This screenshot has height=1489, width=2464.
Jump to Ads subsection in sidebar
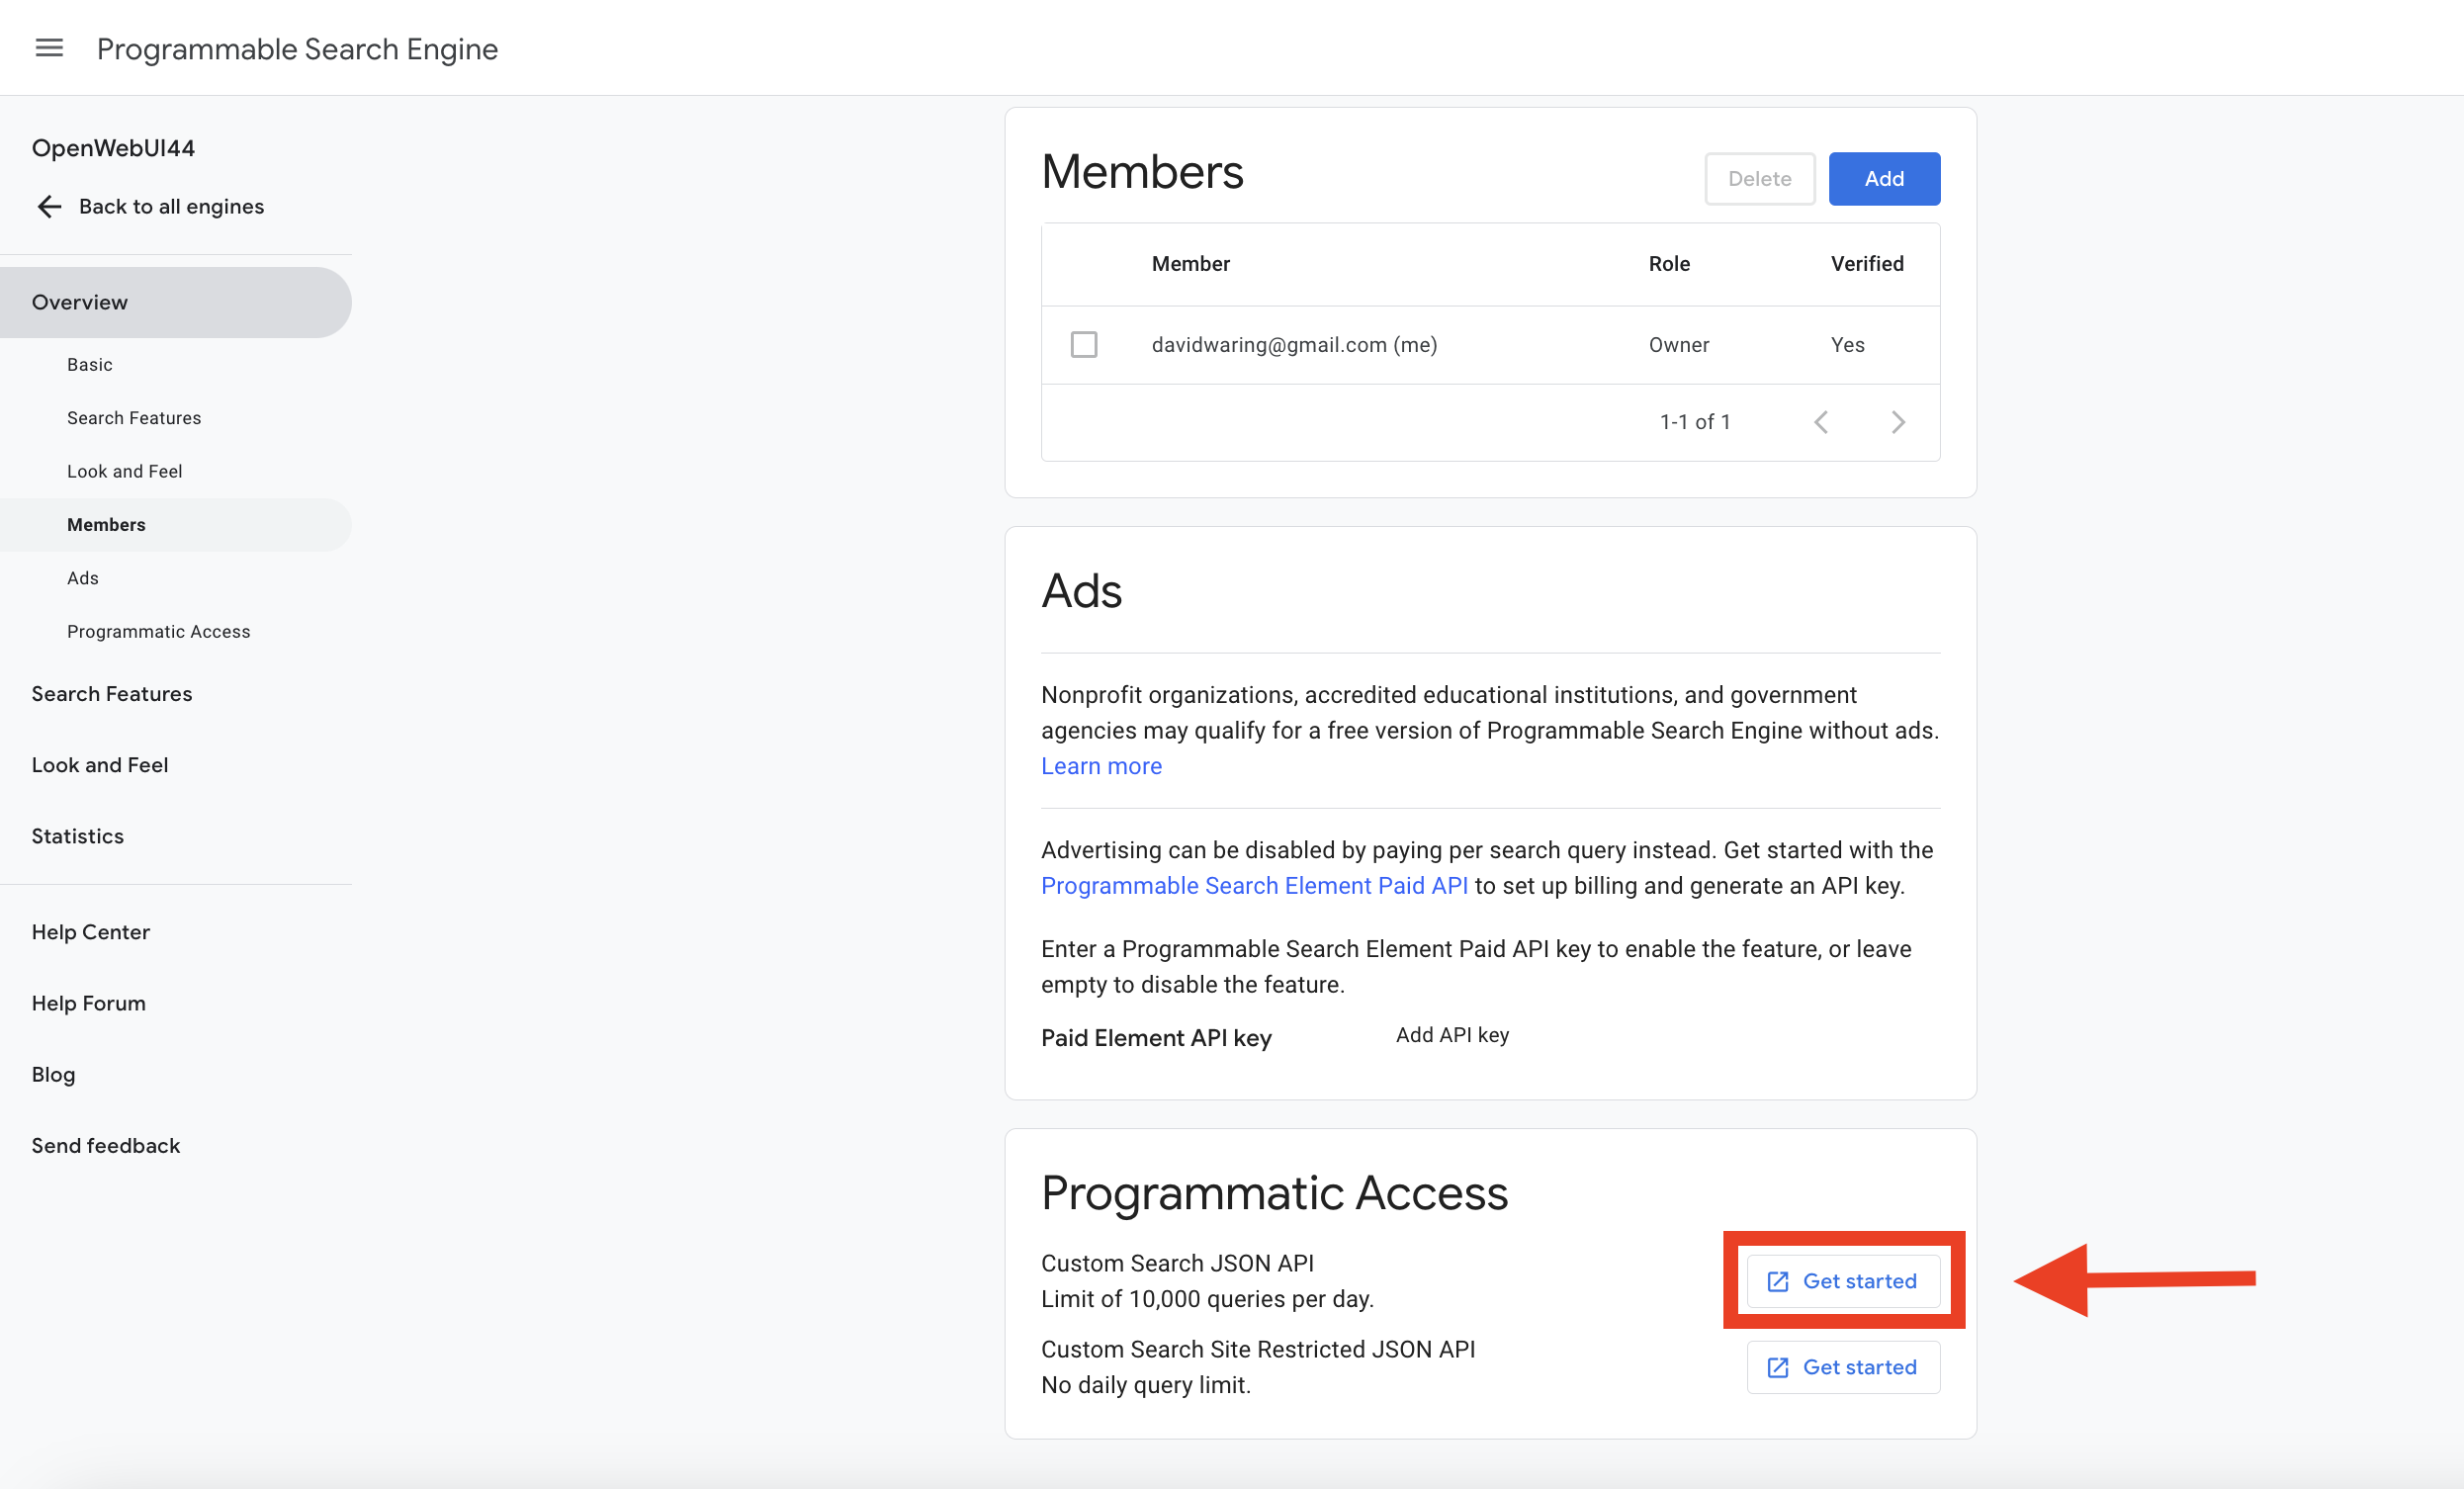tap(83, 578)
